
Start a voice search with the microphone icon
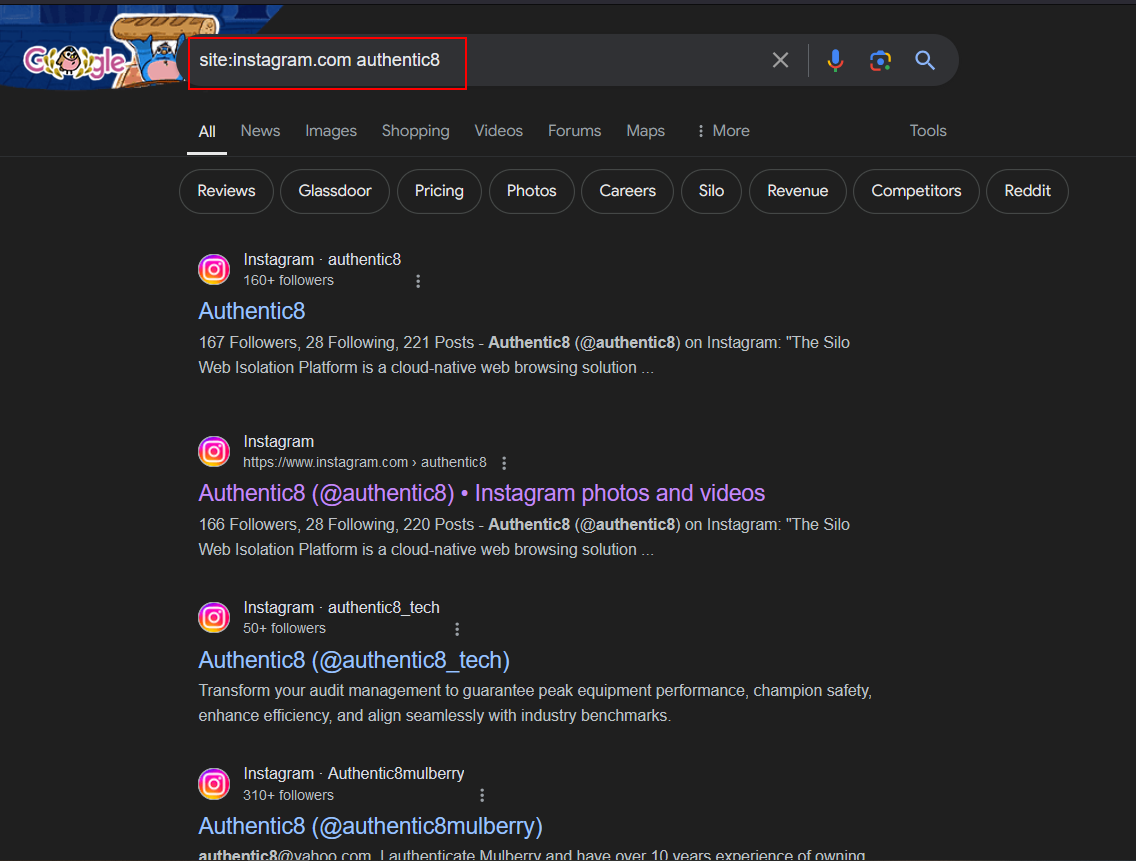835,60
